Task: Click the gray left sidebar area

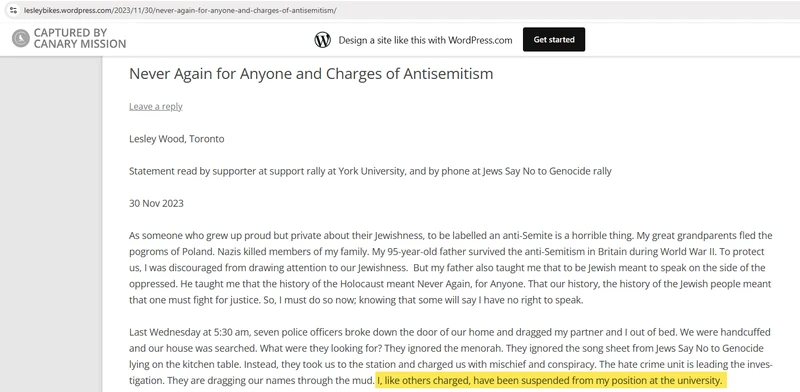Action: tap(51, 224)
